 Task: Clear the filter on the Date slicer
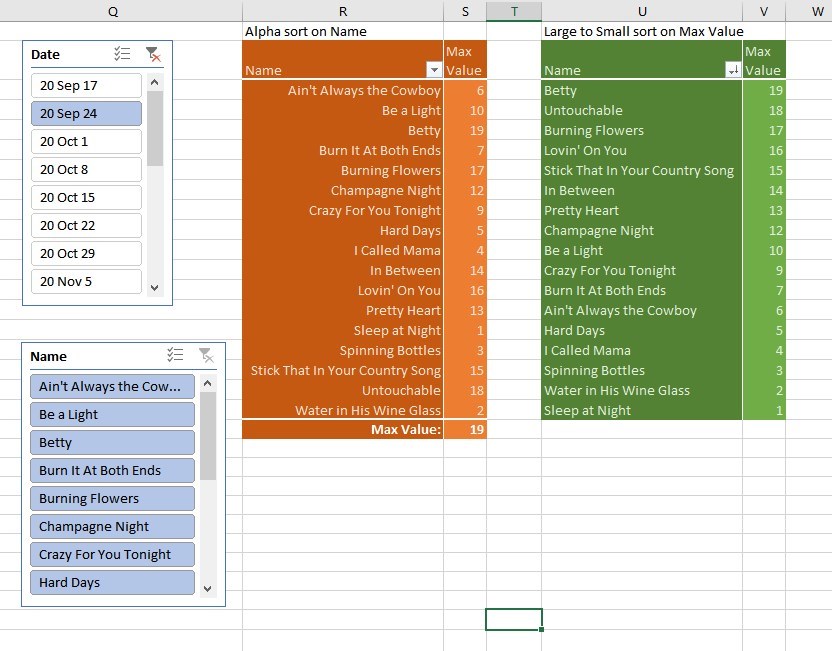click(x=153, y=54)
